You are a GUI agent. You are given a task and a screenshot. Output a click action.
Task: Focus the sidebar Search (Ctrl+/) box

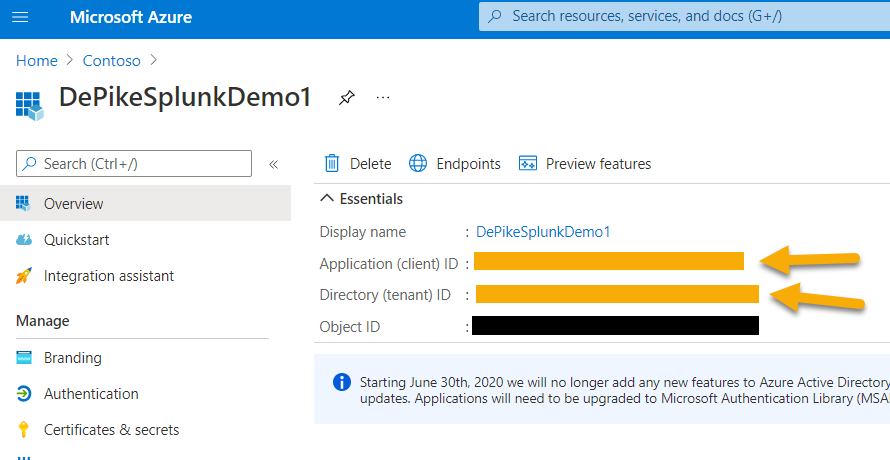pos(135,163)
